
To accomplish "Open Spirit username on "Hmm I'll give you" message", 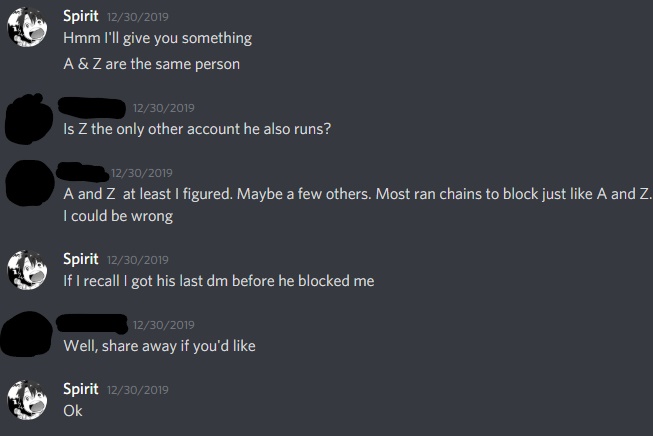I will [81, 16].
